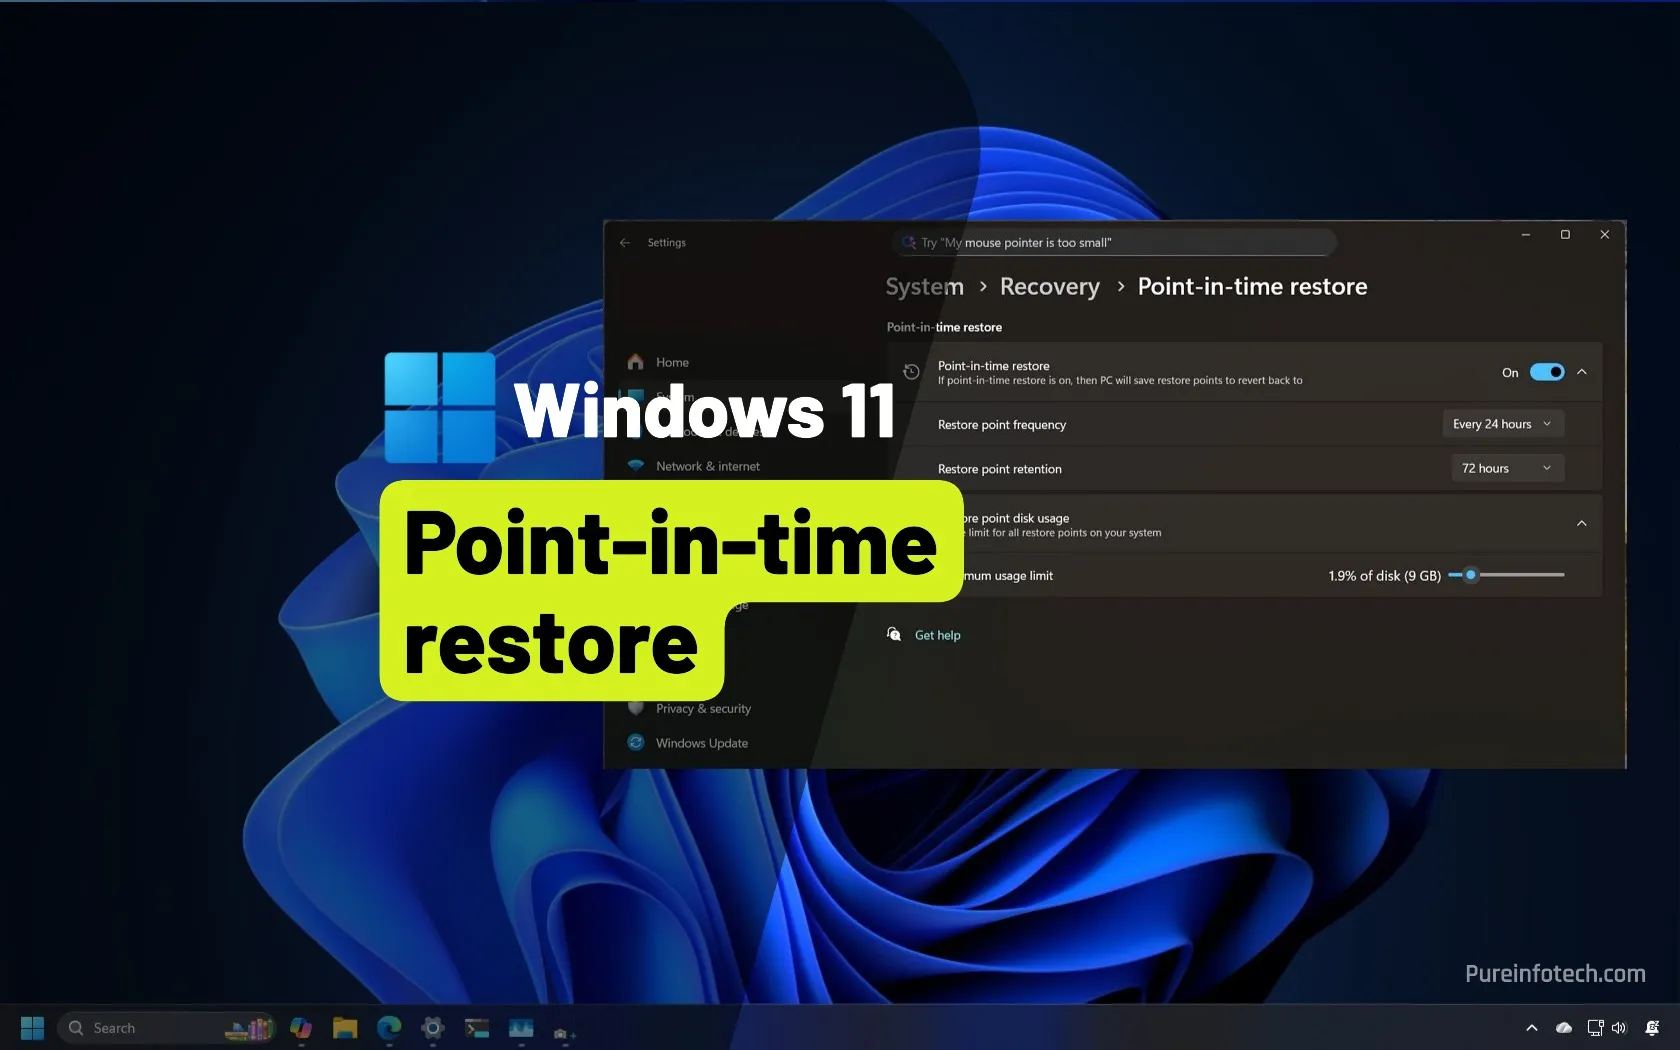Click Recovery in the breadcrumb navigation
The height and width of the screenshot is (1050, 1680).
[1049, 286]
